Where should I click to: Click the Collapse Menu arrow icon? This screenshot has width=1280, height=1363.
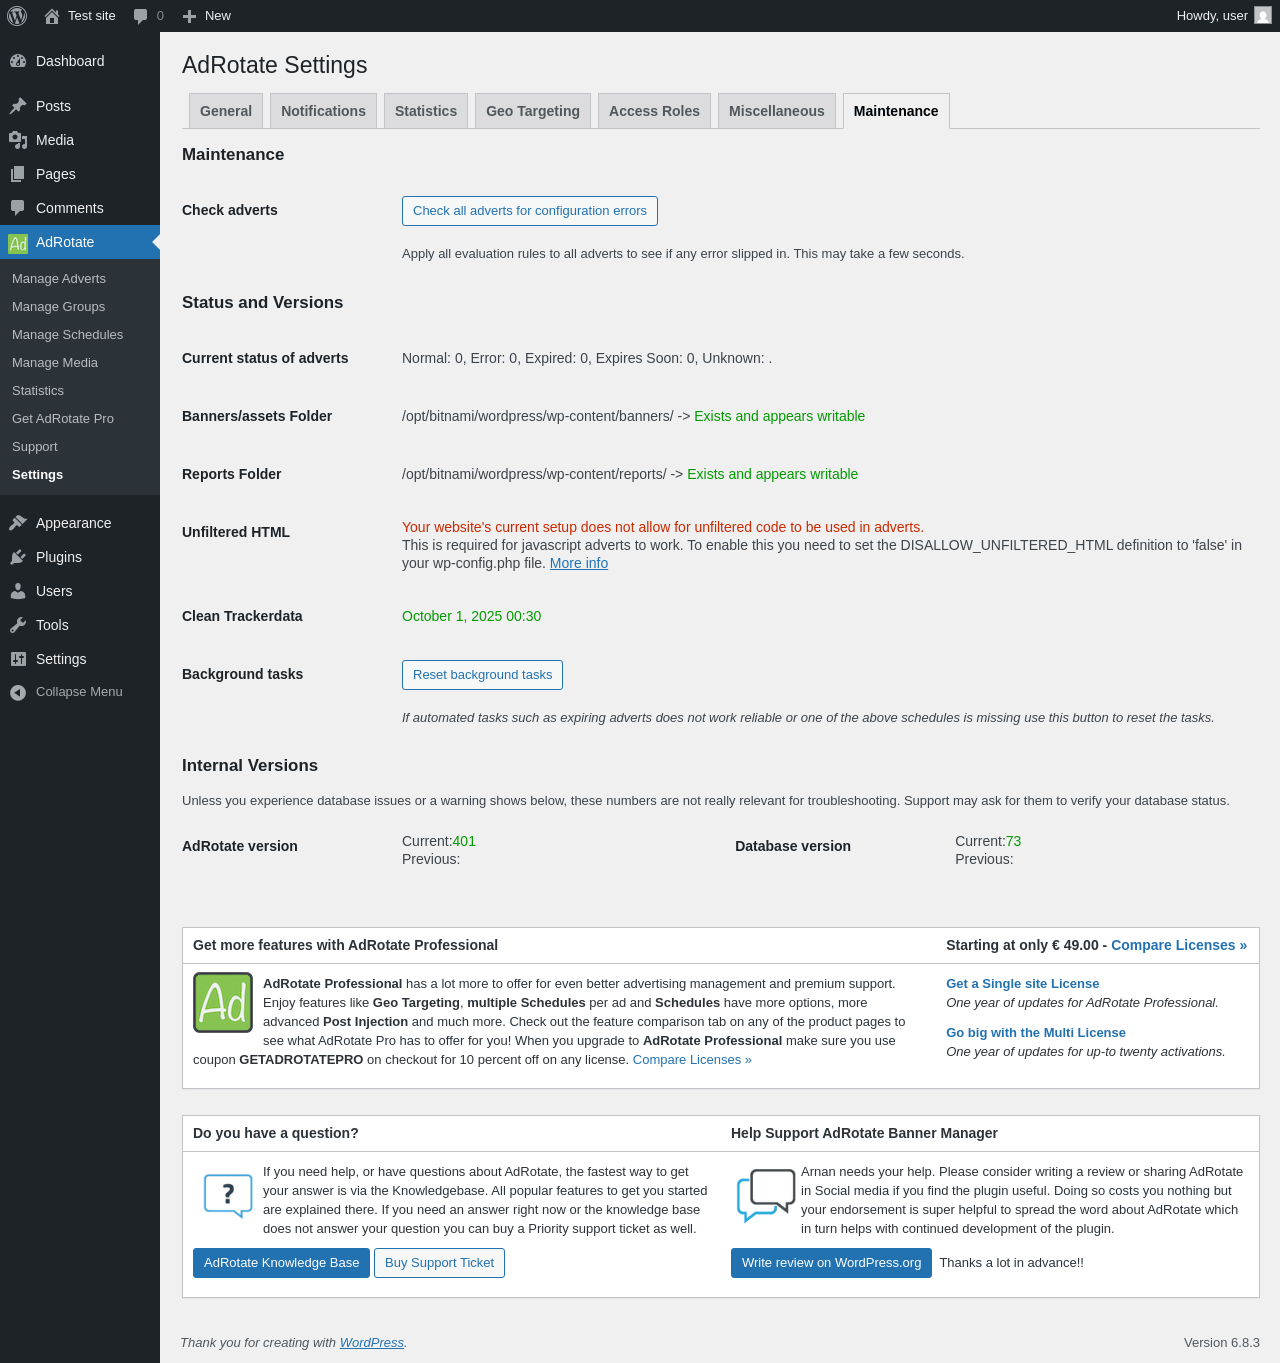click(x=18, y=692)
